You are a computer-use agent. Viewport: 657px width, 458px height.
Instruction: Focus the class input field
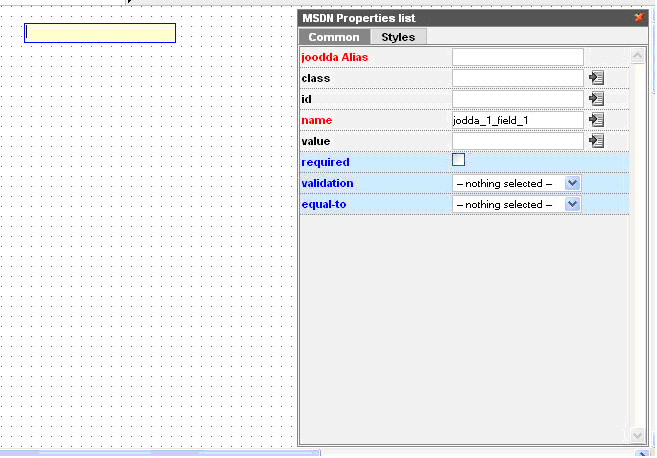pos(518,78)
